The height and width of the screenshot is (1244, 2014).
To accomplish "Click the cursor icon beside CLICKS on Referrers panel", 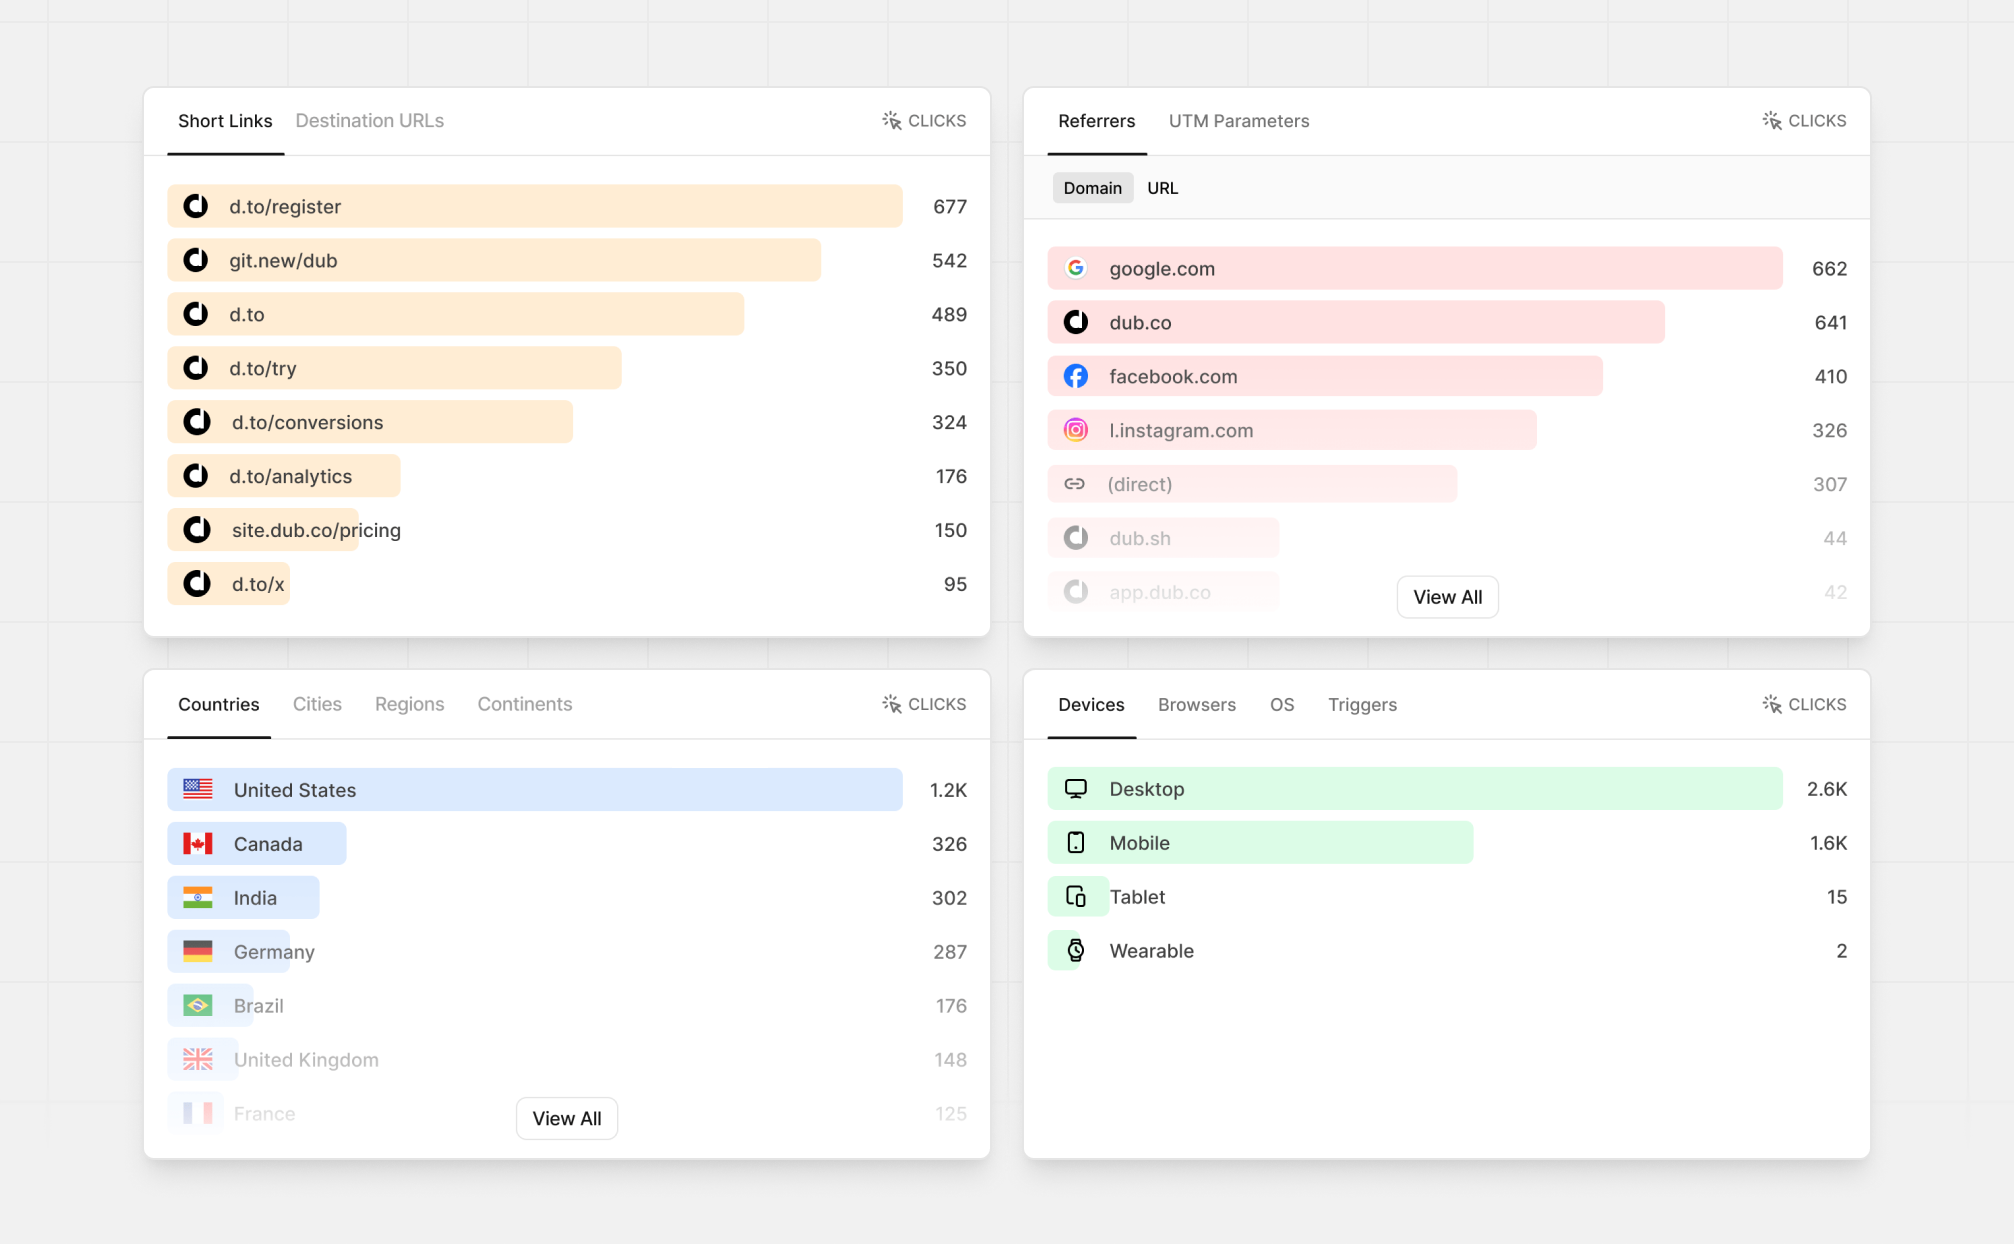I will (x=1771, y=120).
